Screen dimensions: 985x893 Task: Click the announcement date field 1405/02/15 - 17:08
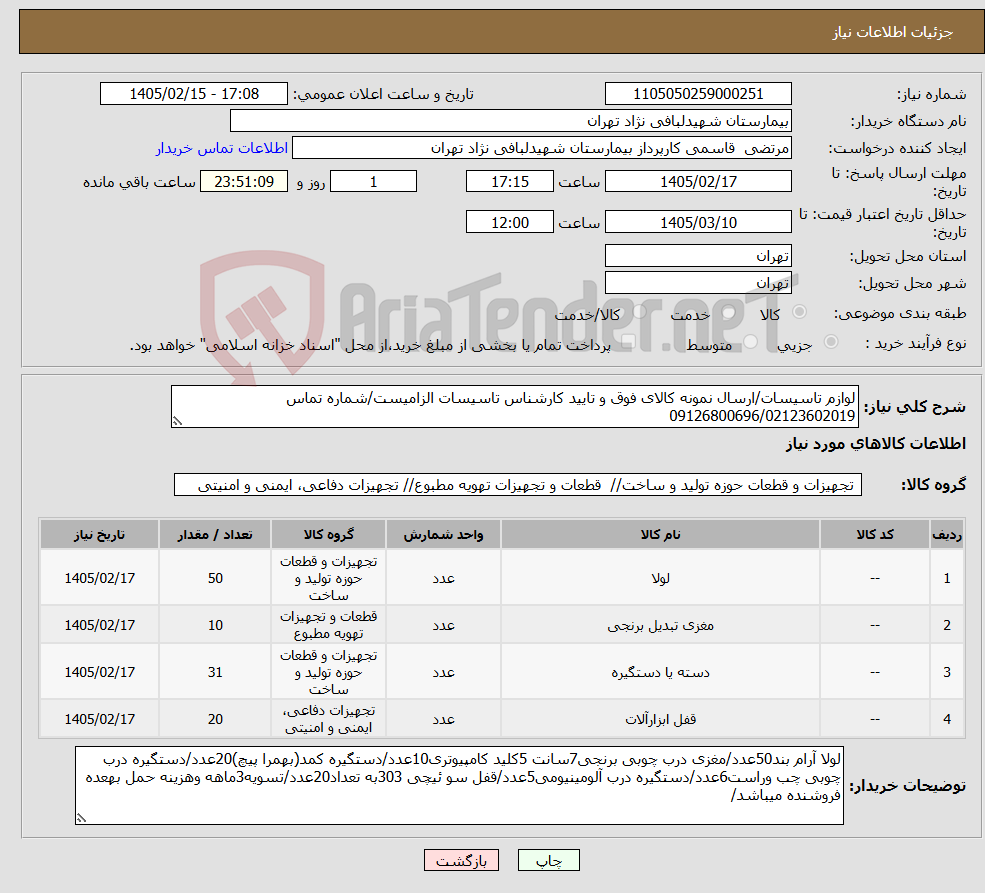tap(193, 94)
